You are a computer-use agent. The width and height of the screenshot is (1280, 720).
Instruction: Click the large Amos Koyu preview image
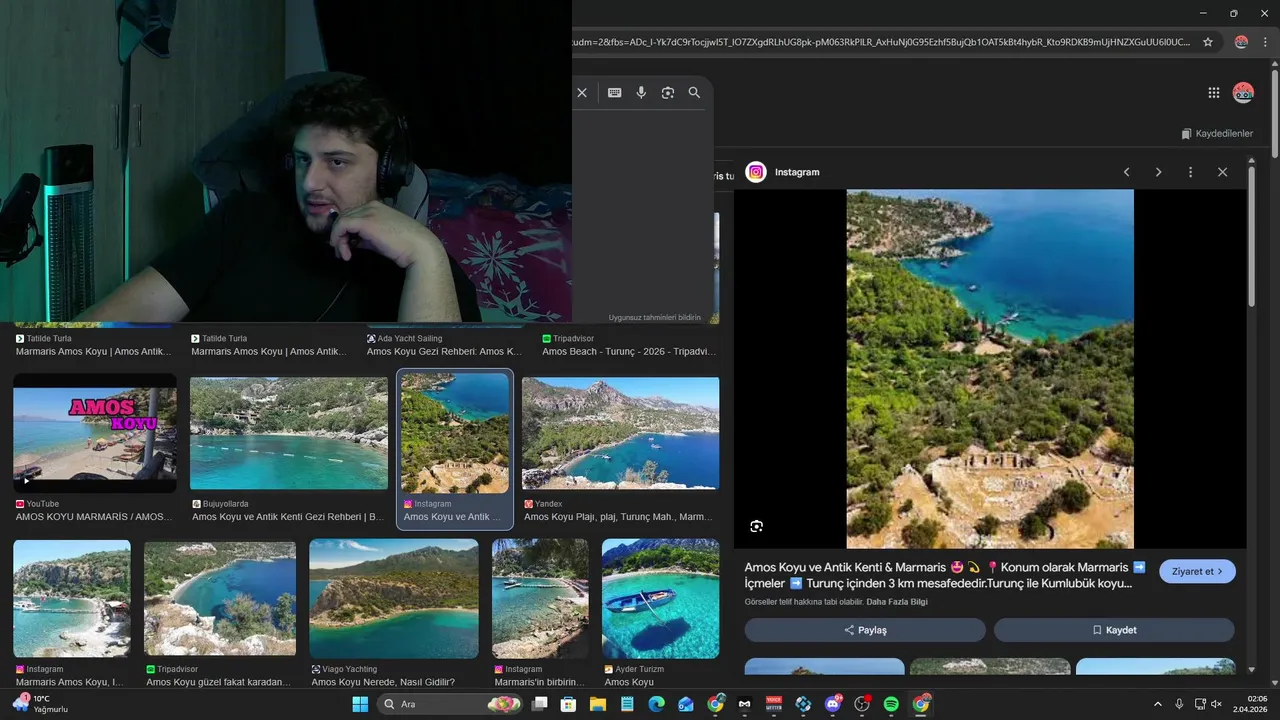point(990,369)
